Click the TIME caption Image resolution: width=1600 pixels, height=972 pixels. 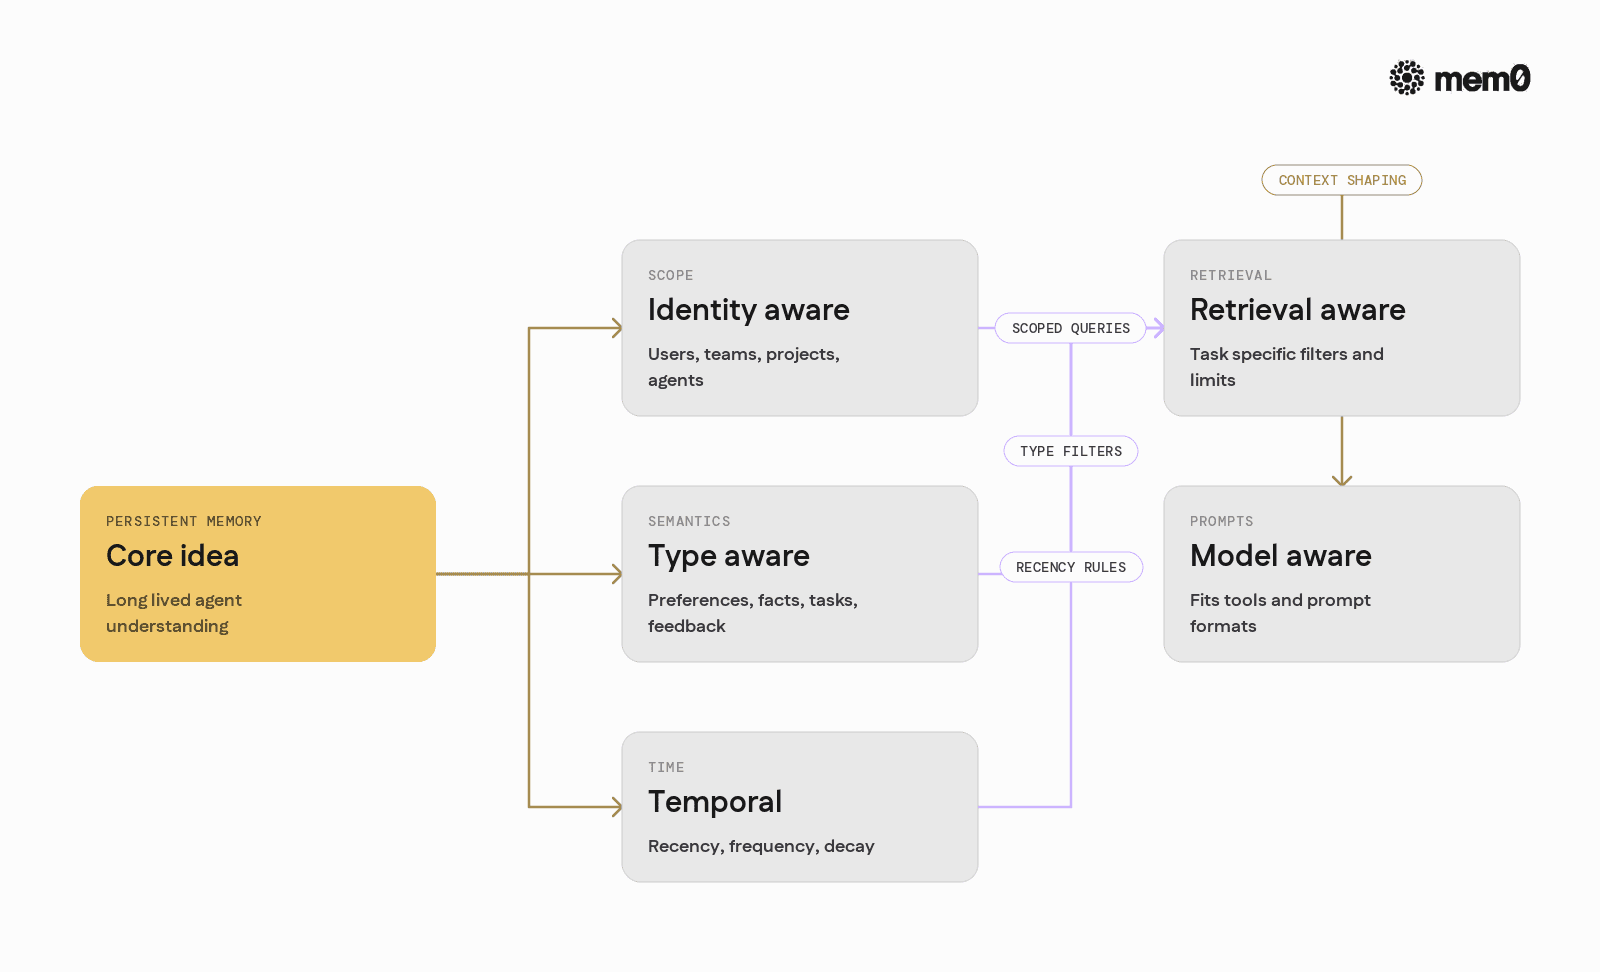(666, 767)
